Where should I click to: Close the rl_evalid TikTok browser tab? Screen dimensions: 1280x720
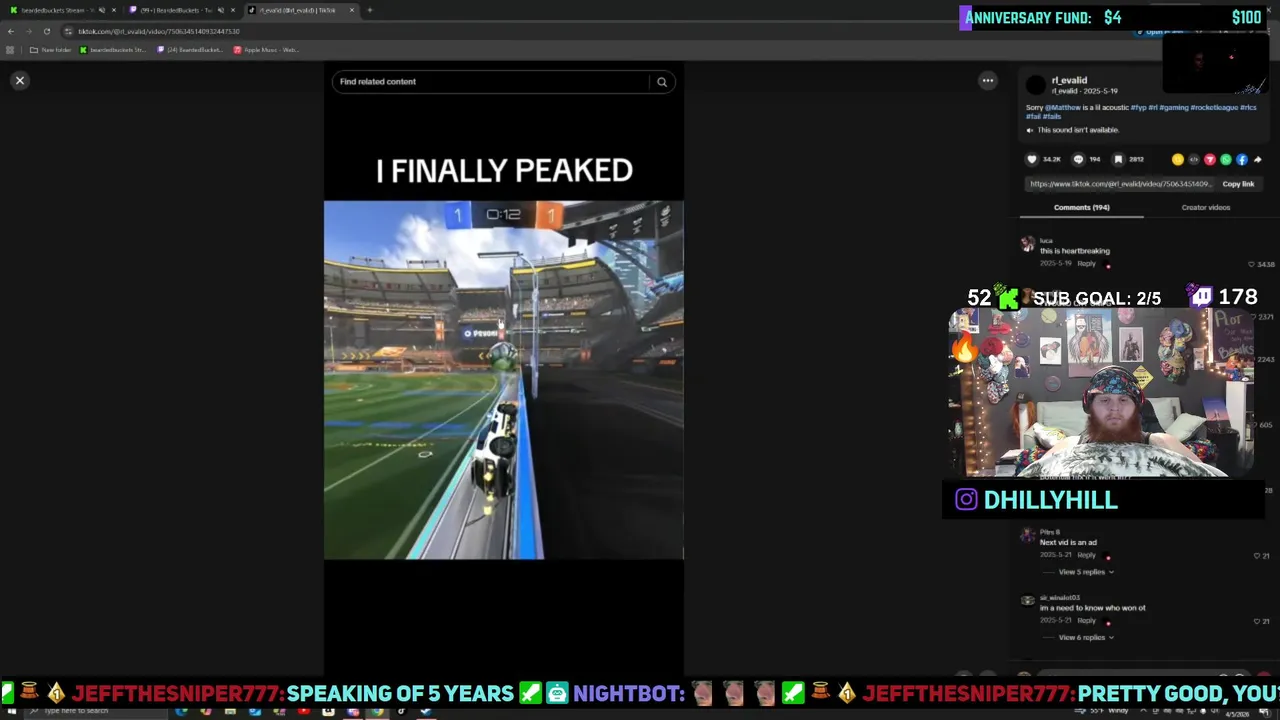pos(351,10)
